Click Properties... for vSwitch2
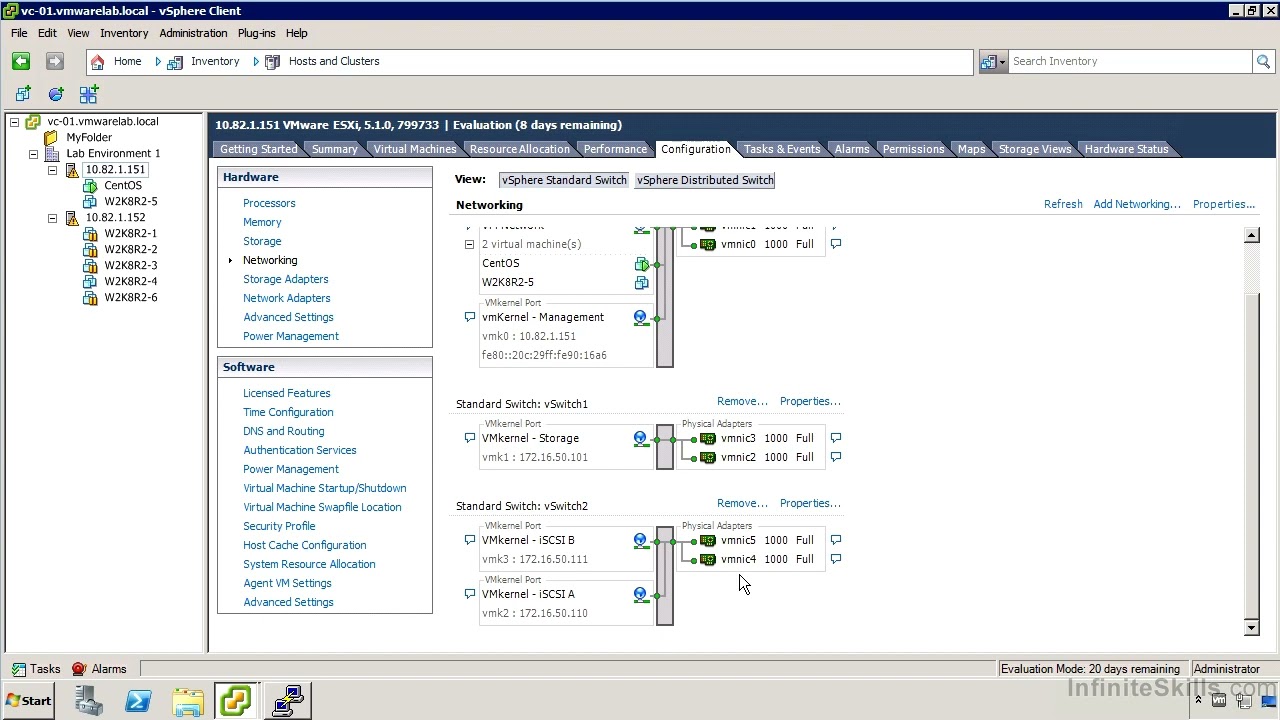This screenshot has height=720, width=1280. tap(810, 503)
